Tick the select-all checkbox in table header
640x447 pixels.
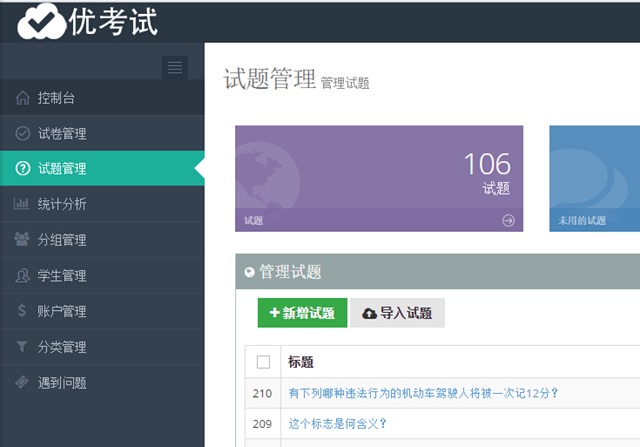(x=263, y=362)
